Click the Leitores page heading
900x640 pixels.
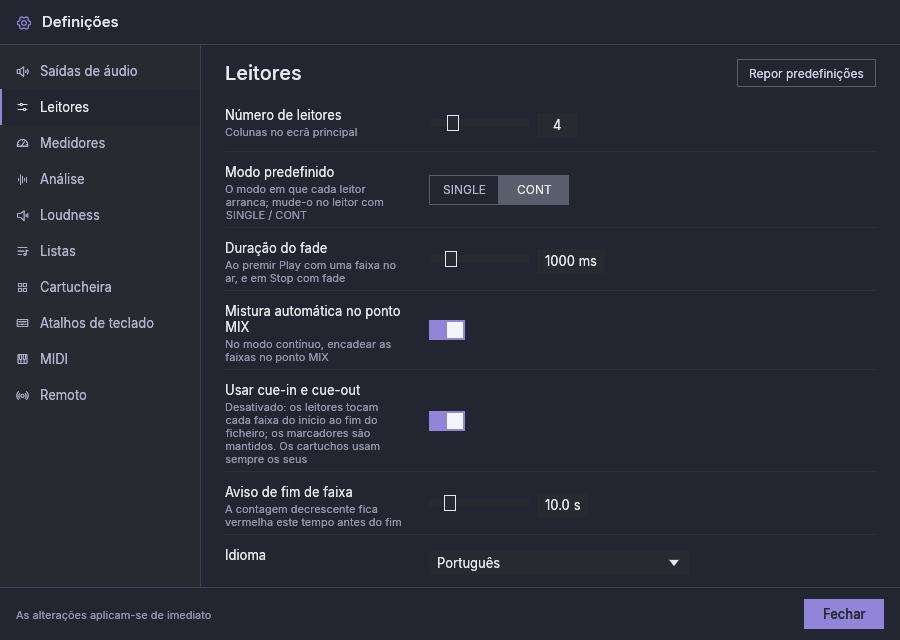(263, 73)
